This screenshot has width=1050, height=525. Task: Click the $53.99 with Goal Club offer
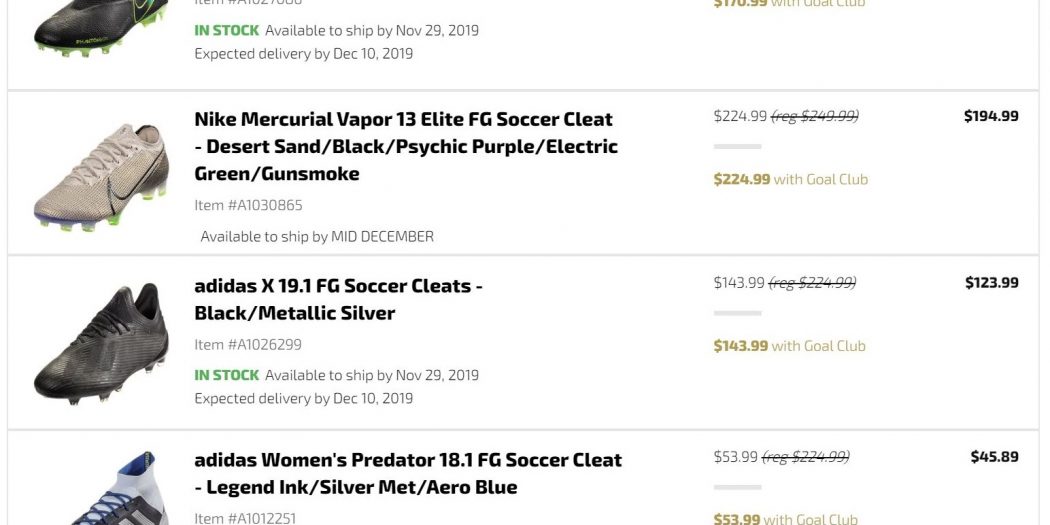[785, 519]
